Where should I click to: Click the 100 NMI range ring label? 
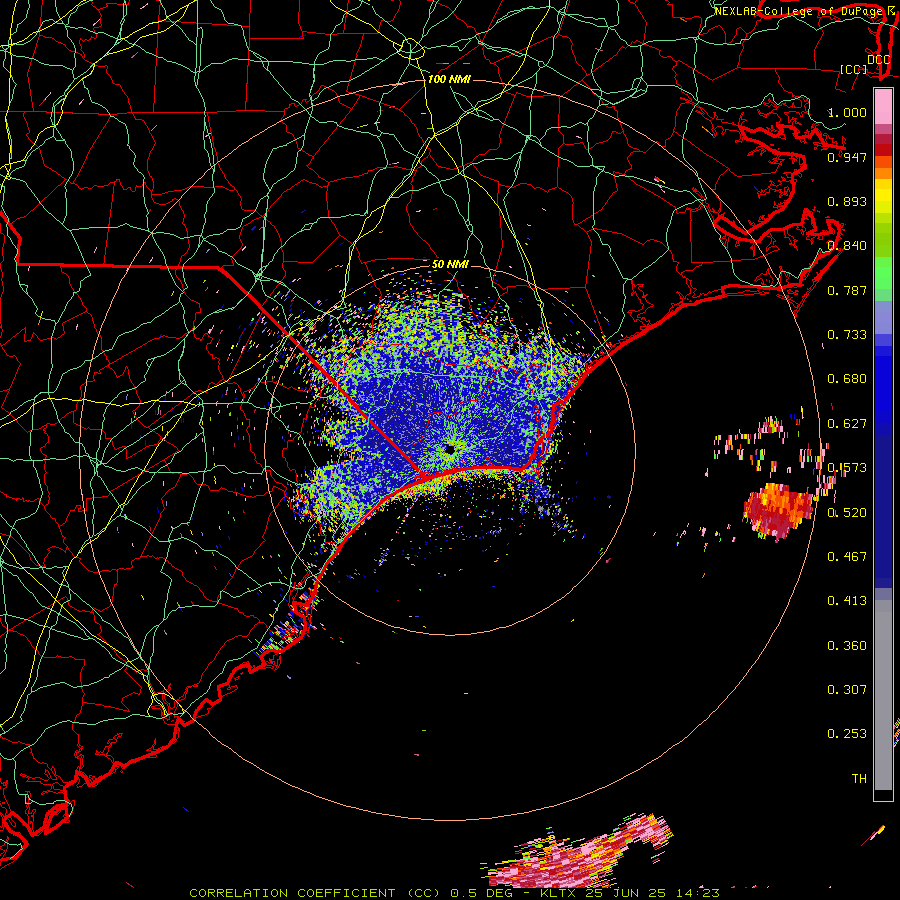[x=449, y=79]
